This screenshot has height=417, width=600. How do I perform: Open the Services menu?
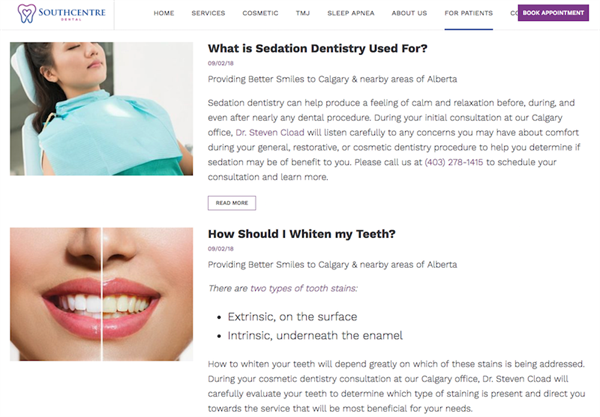click(x=208, y=13)
